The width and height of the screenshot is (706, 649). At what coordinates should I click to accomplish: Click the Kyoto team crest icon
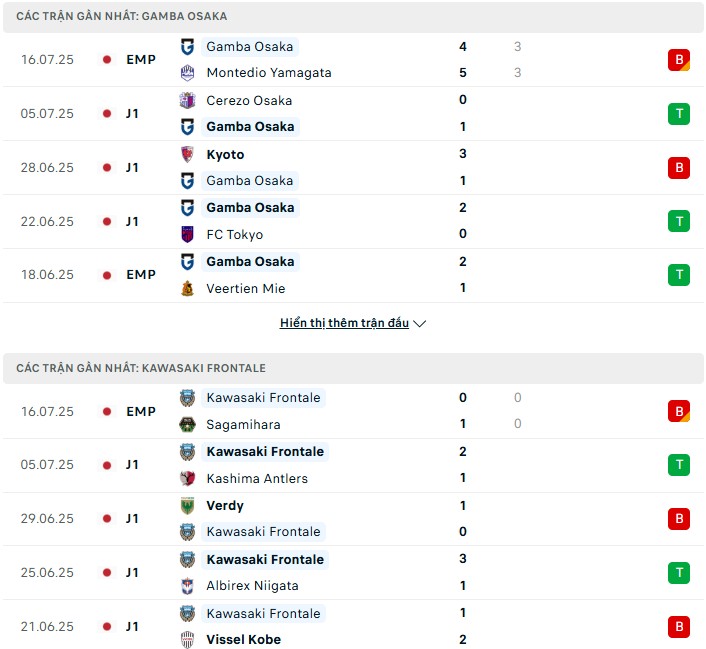pyautogui.click(x=187, y=154)
